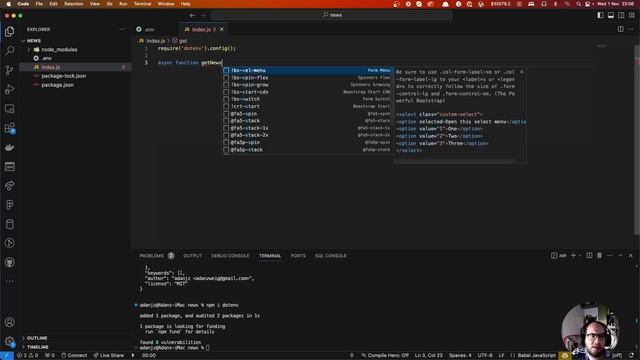Image resolution: width=640 pixels, height=360 pixels.
Task: Show additional activity bar views
Action: point(9,282)
